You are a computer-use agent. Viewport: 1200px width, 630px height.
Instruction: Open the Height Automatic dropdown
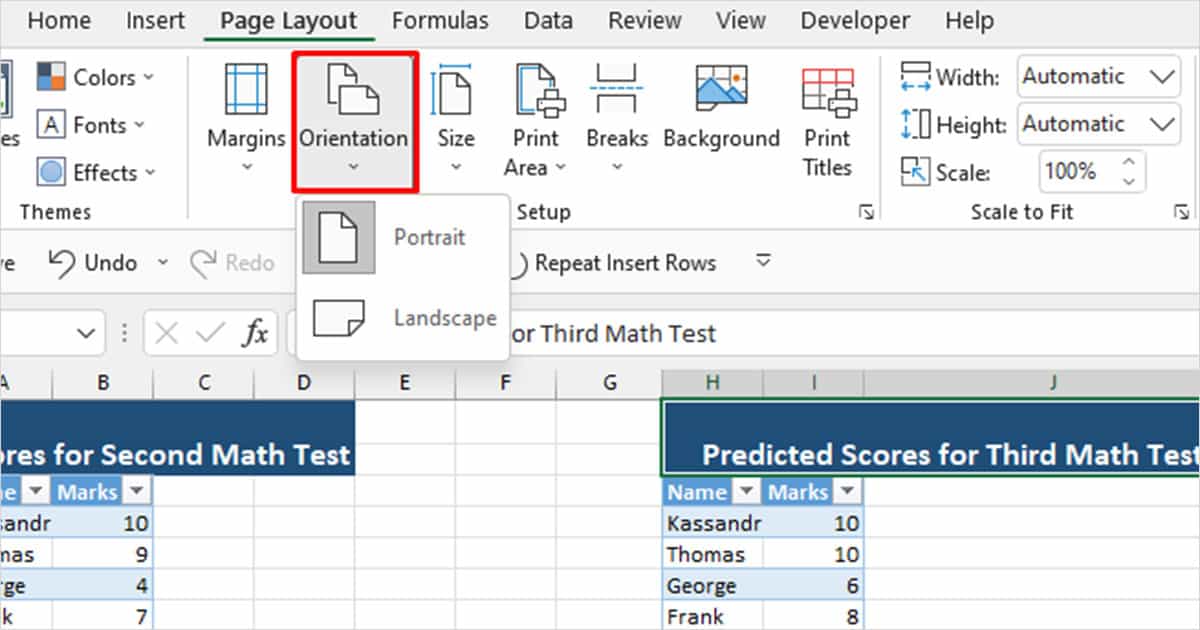point(1165,124)
